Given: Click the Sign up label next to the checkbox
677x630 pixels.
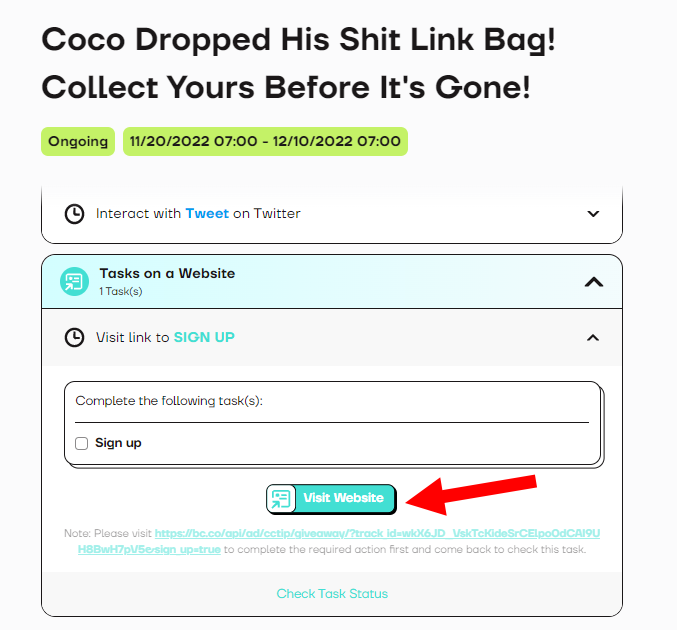Looking at the screenshot, I should point(118,443).
